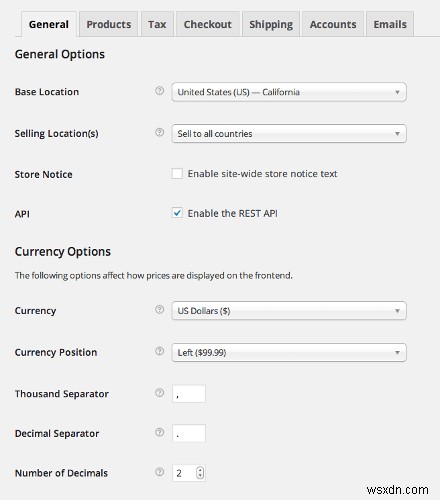Screen dimensions: 440x500
Task: Switch to the Products tab
Action: (x=109, y=24)
